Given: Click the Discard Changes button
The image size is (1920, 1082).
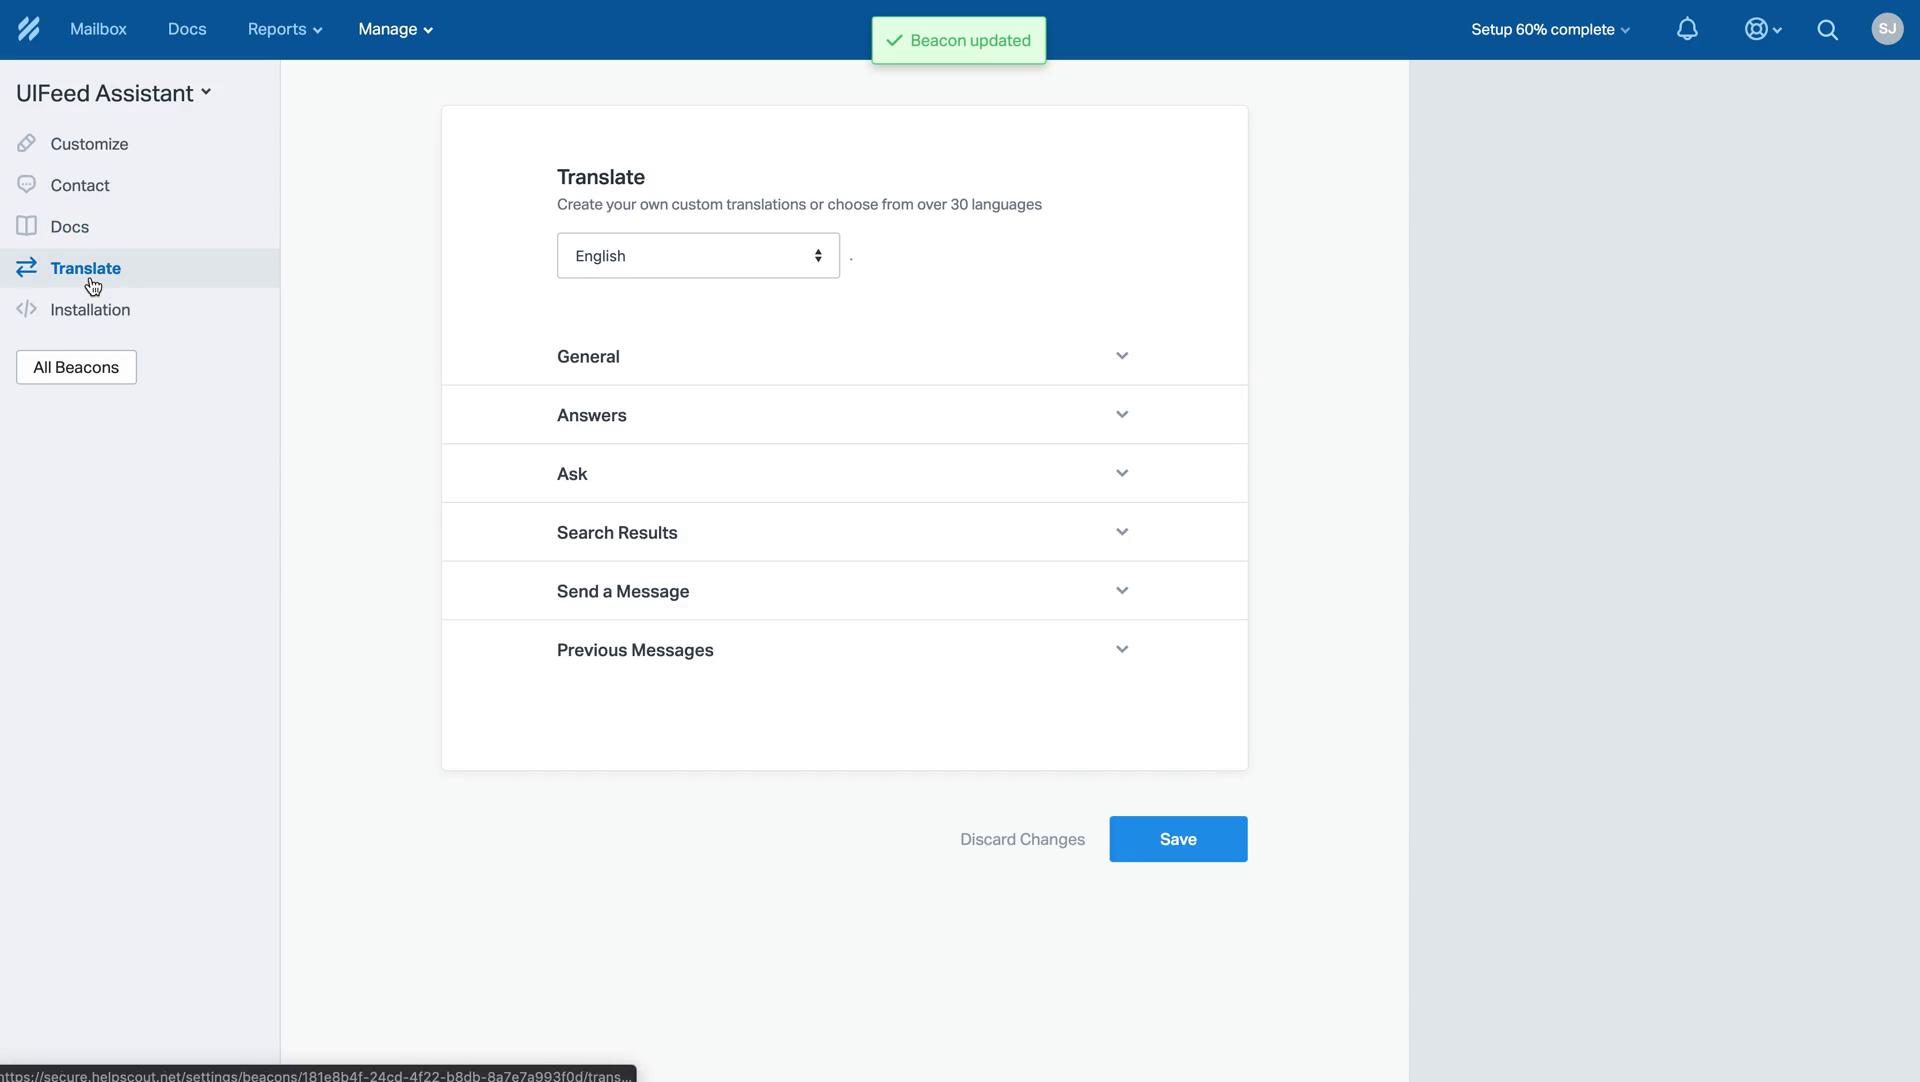Looking at the screenshot, I should tap(1022, 838).
